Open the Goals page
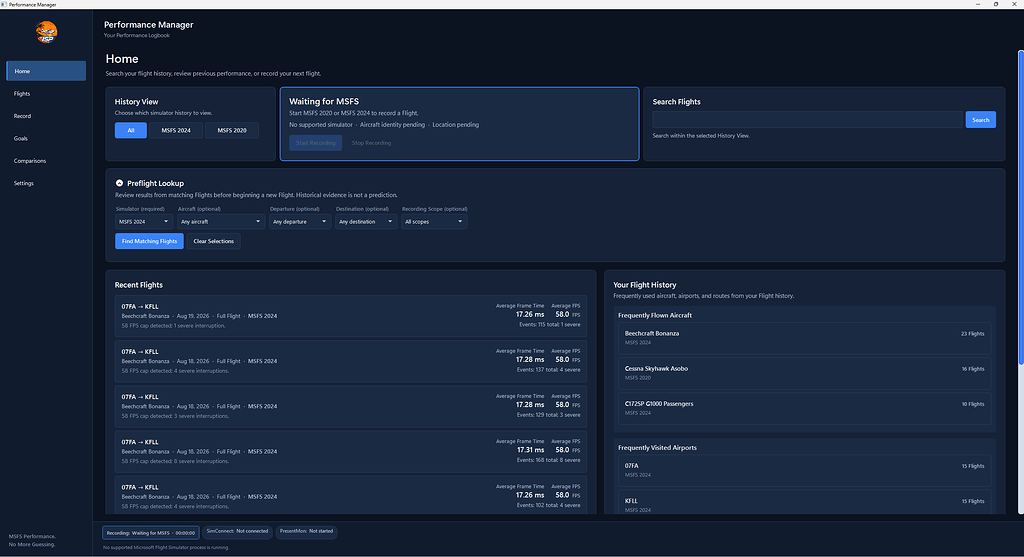This screenshot has width=1024, height=557. point(46,138)
